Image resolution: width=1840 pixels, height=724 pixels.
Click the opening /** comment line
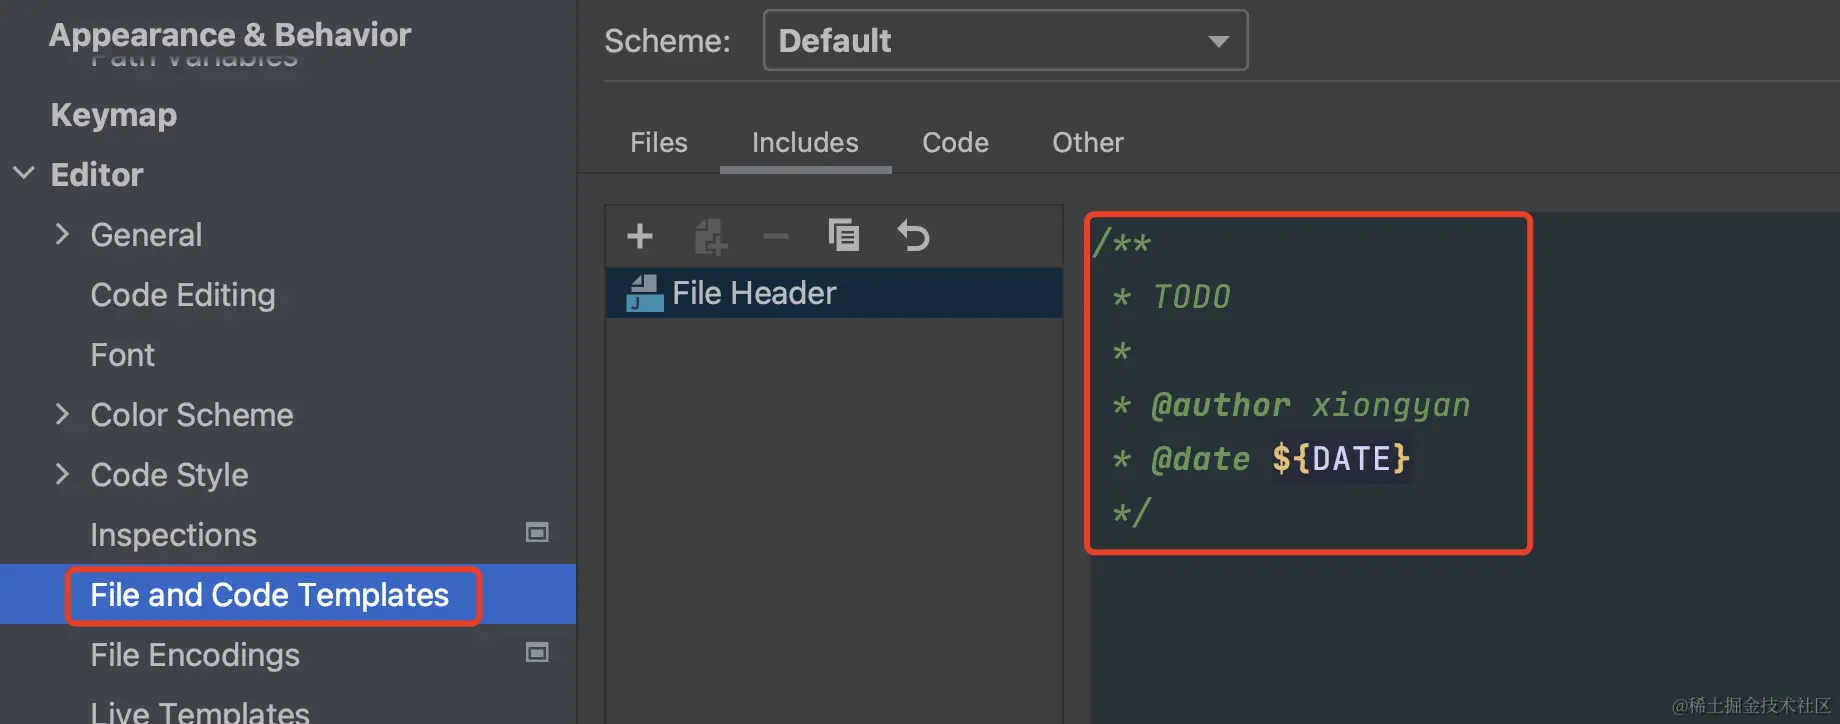(x=1122, y=243)
